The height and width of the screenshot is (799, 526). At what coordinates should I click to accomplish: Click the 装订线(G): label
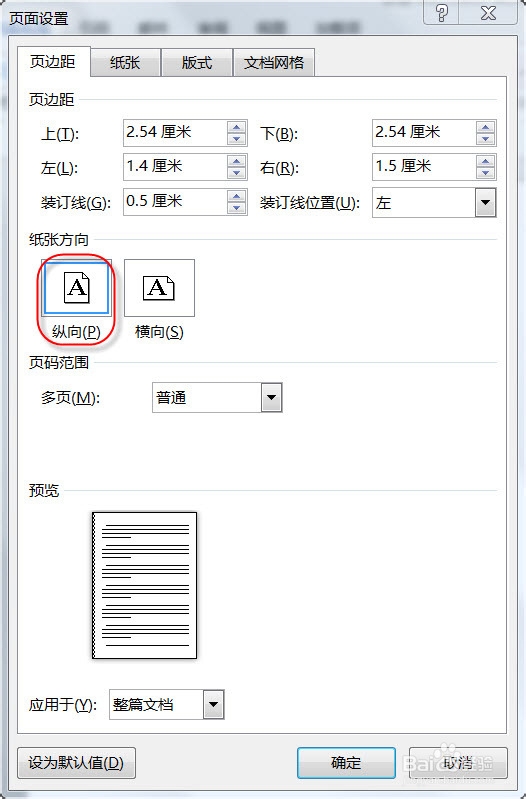click(76, 203)
